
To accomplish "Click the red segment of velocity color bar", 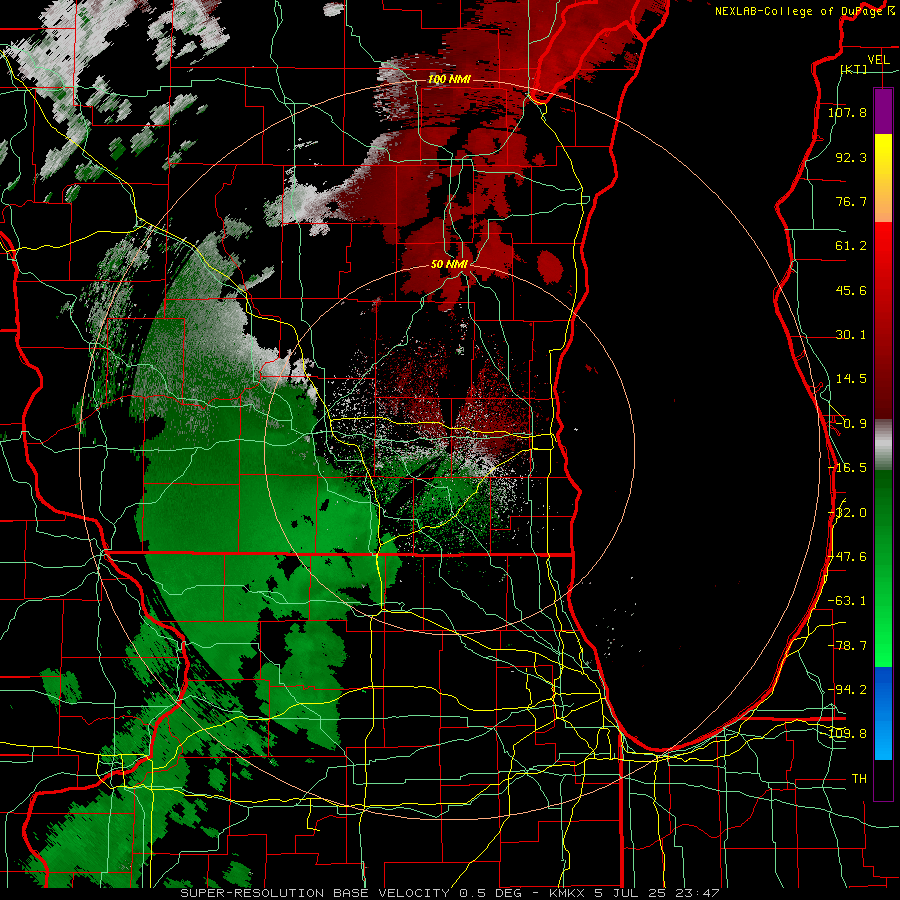I will tap(883, 320).
